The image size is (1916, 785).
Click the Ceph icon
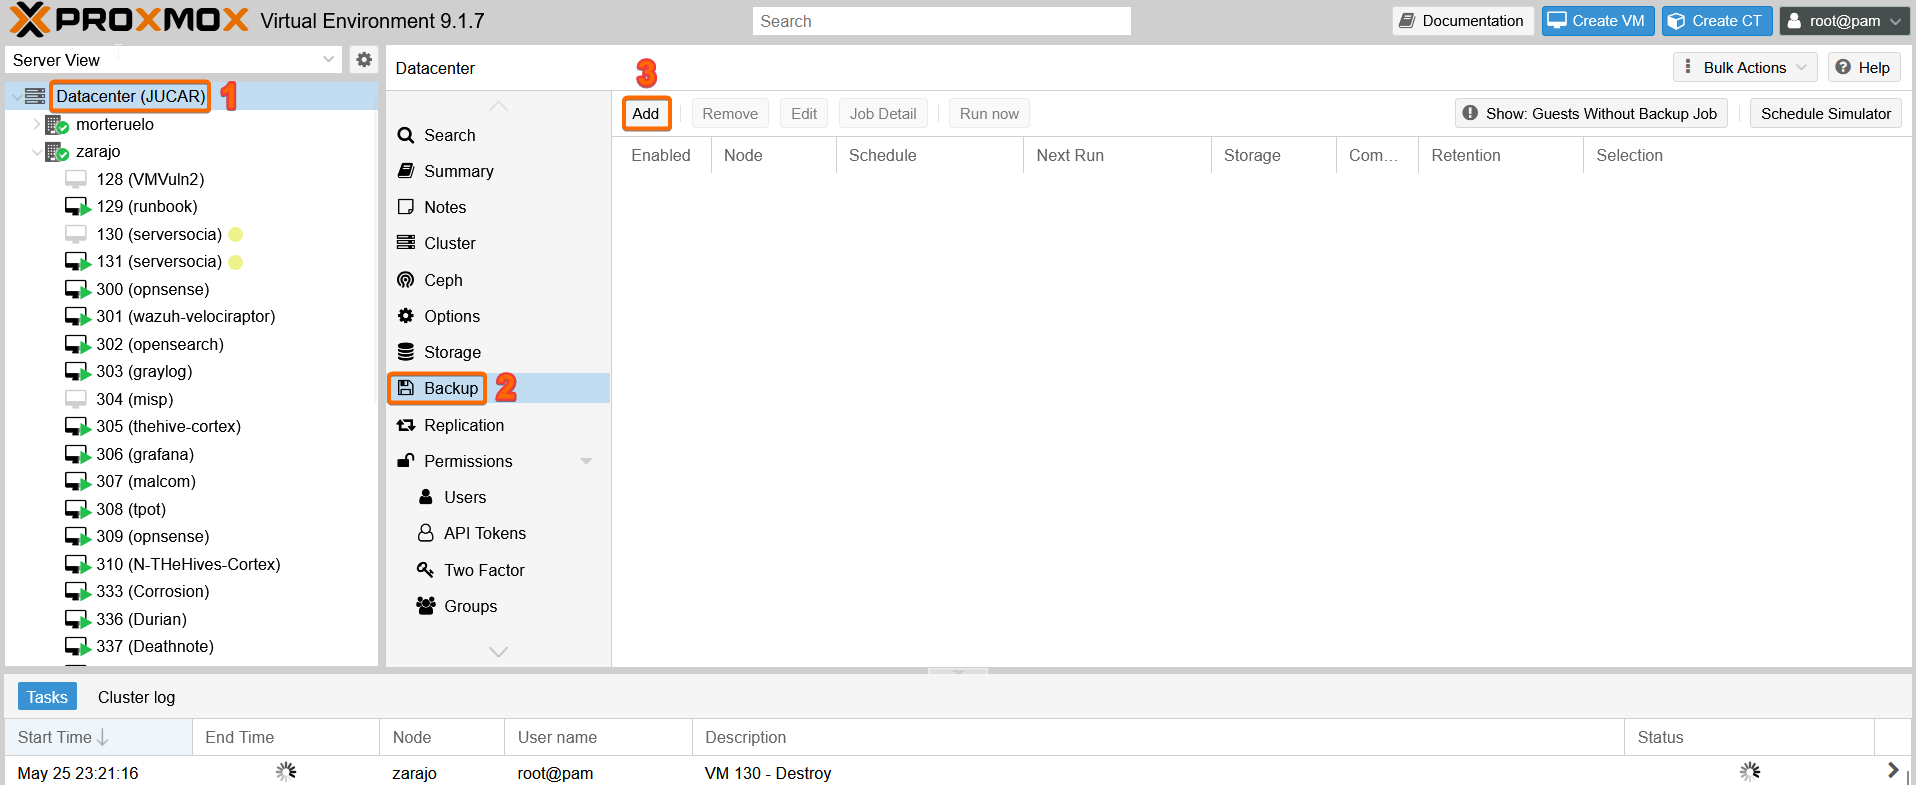(x=405, y=280)
